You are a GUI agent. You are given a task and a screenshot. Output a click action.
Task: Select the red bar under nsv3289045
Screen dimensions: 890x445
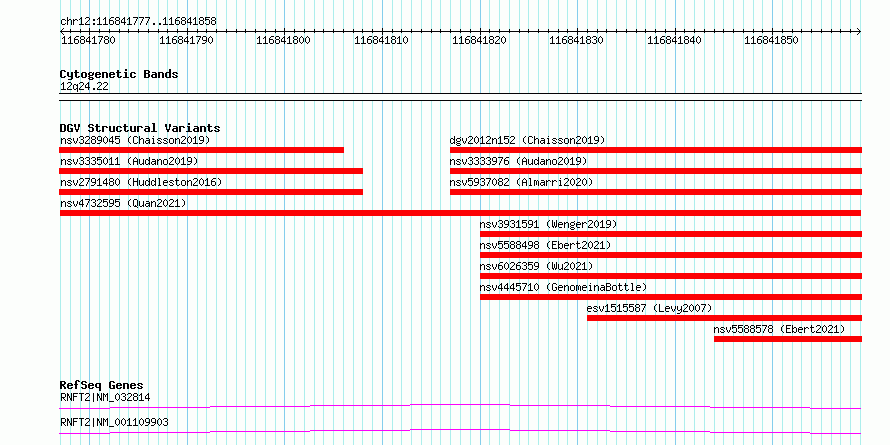pos(201,150)
